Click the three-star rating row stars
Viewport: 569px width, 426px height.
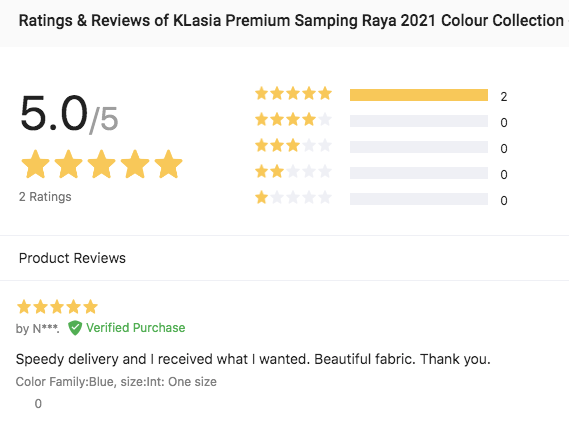pos(293,146)
